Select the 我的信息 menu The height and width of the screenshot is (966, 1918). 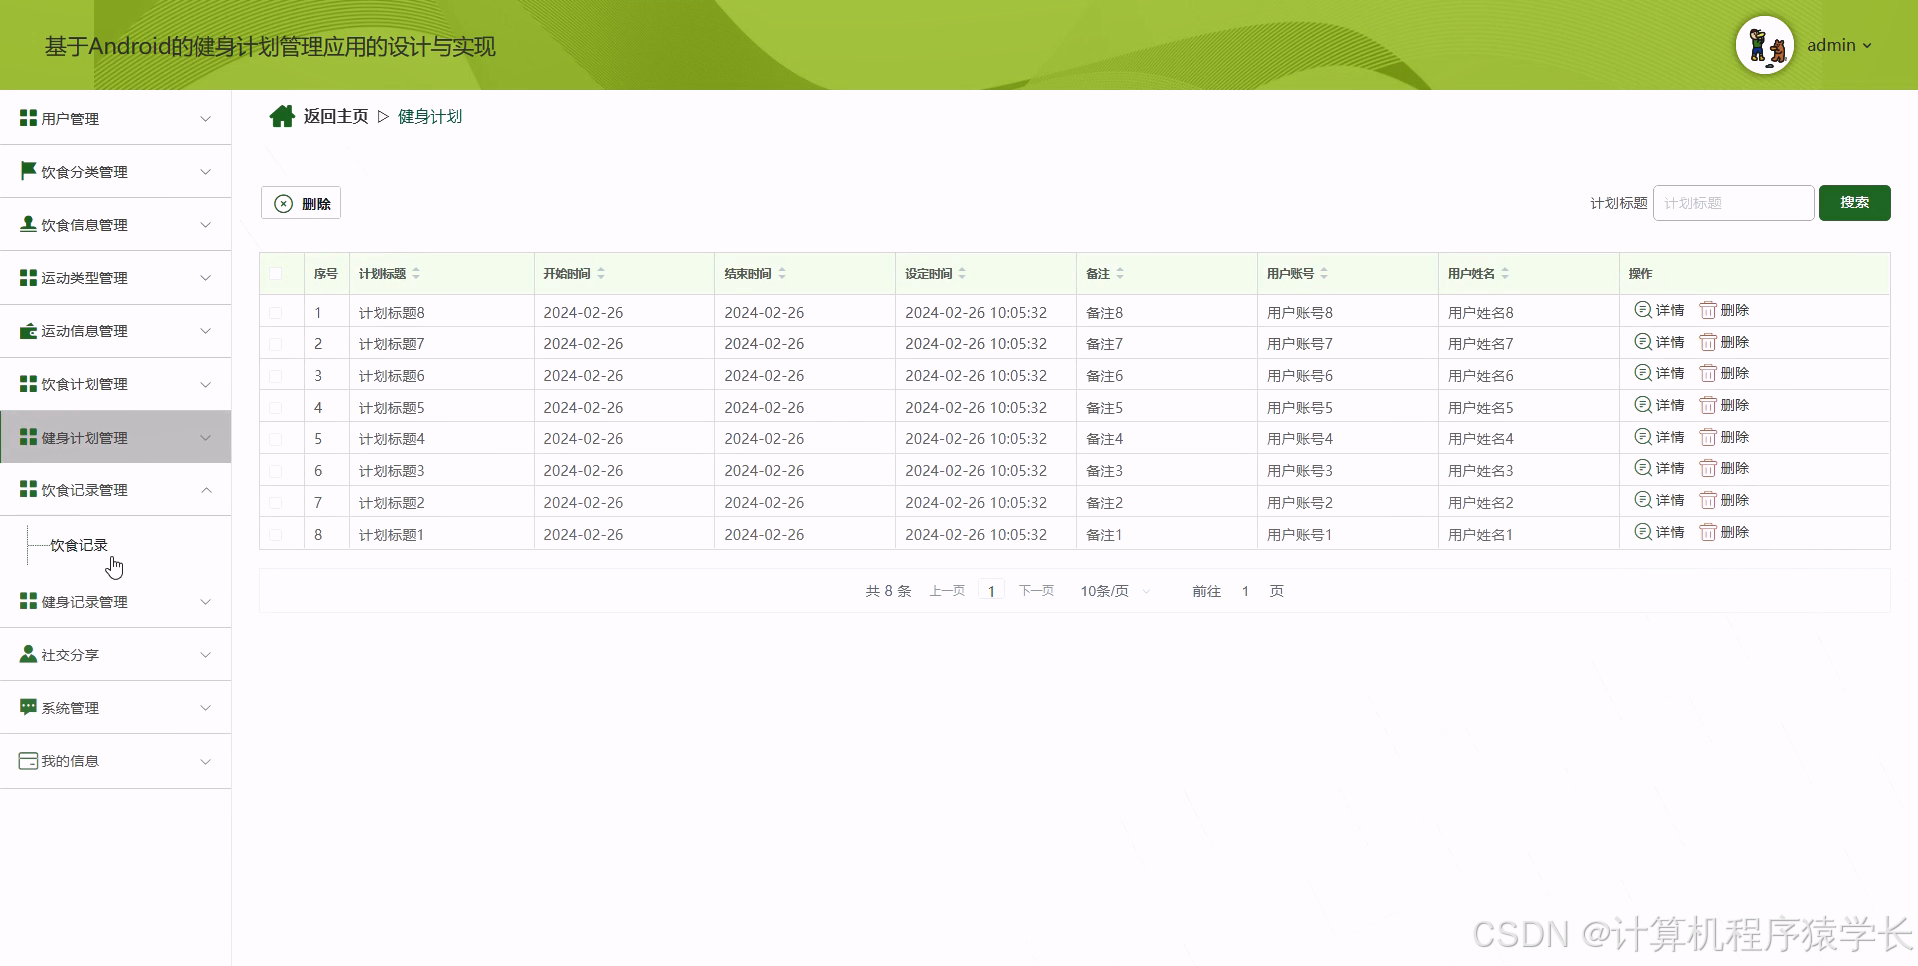click(x=116, y=761)
